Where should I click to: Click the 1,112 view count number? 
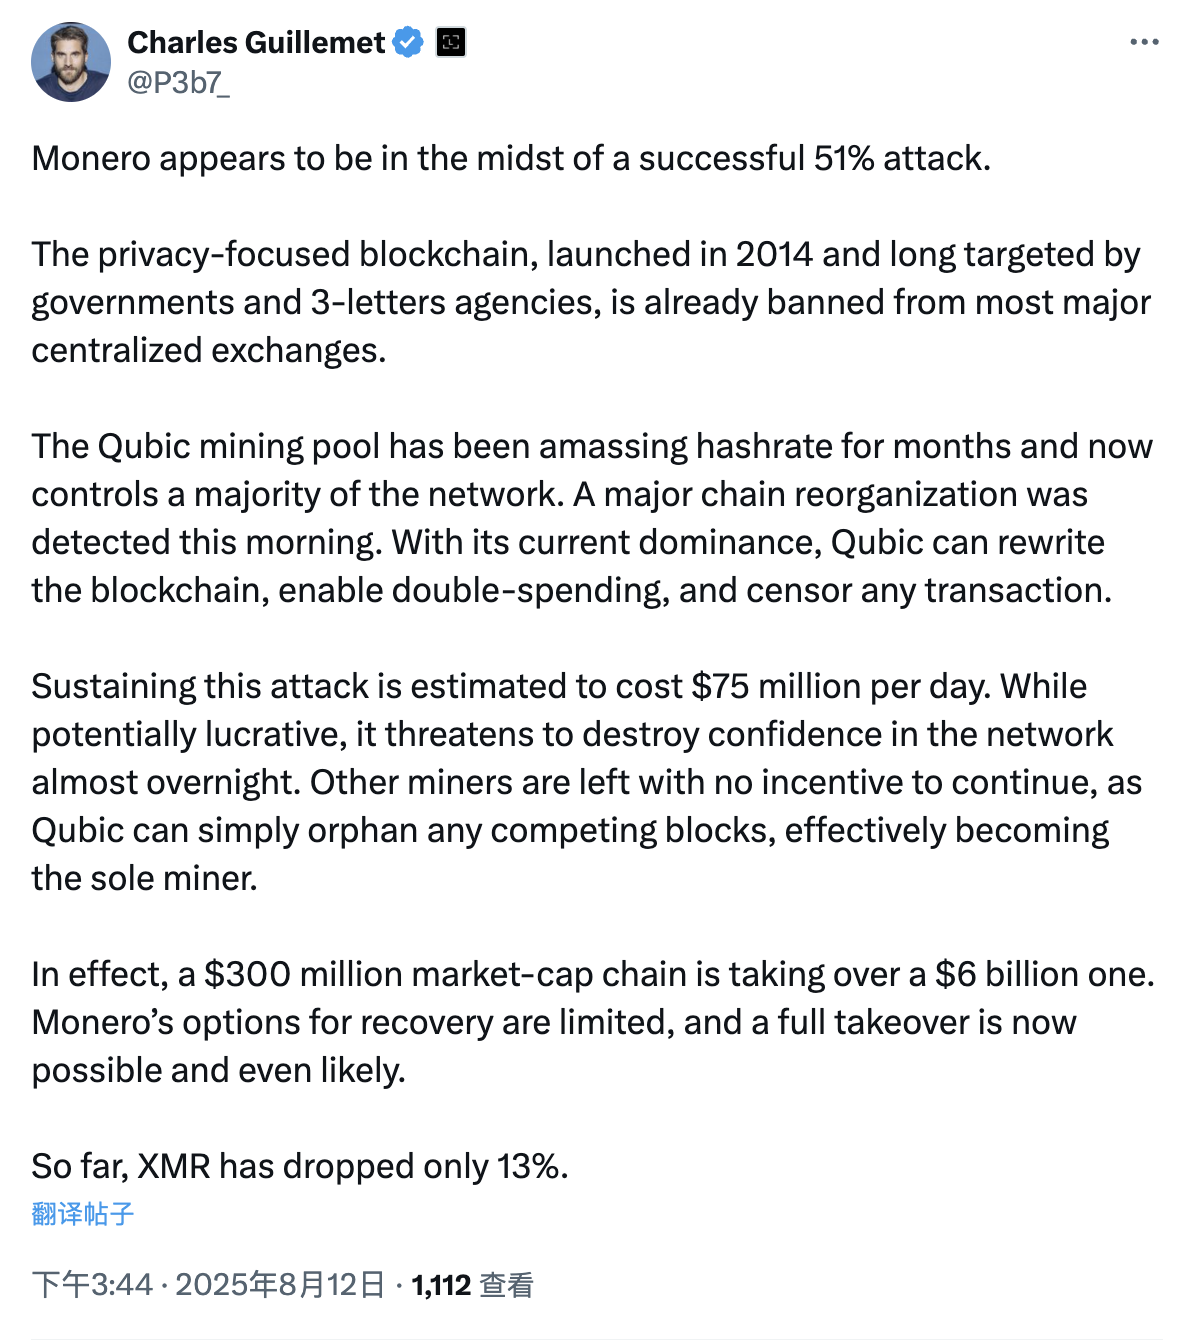pyautogui.click(x=441, y=1285)
